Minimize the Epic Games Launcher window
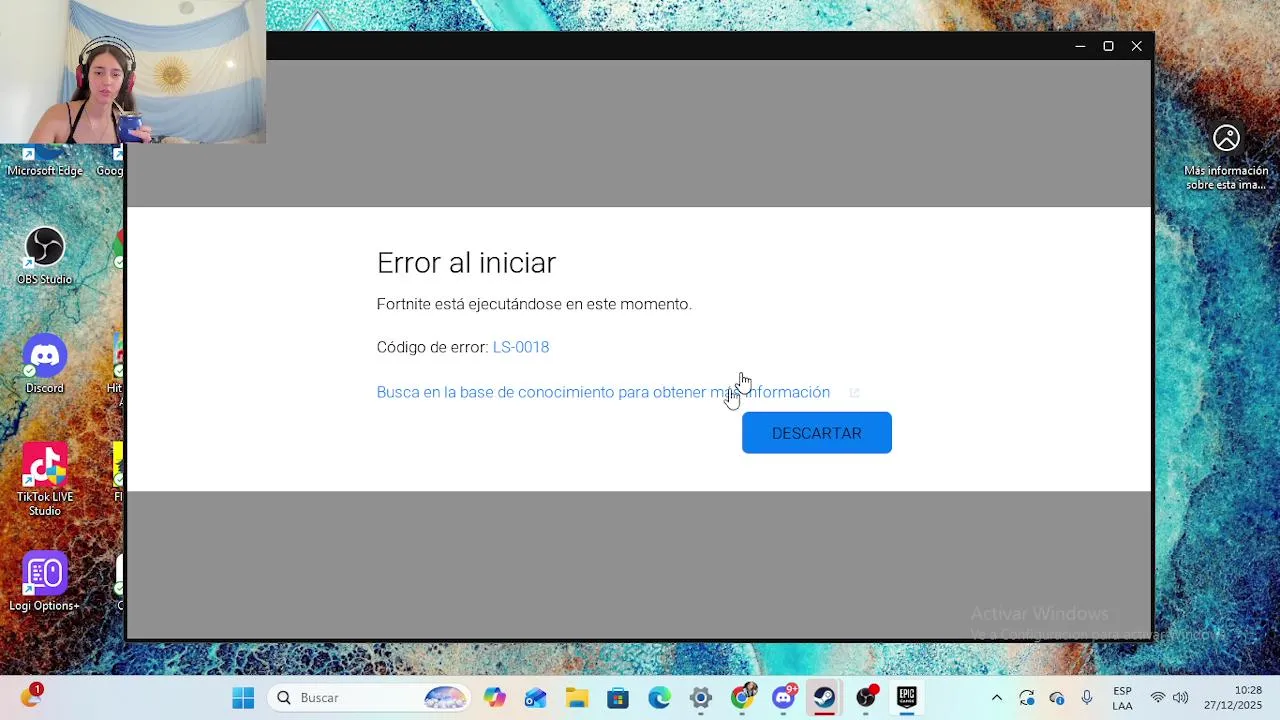1280x720 pixels. pyautogui.click(x=1080, y=46)
